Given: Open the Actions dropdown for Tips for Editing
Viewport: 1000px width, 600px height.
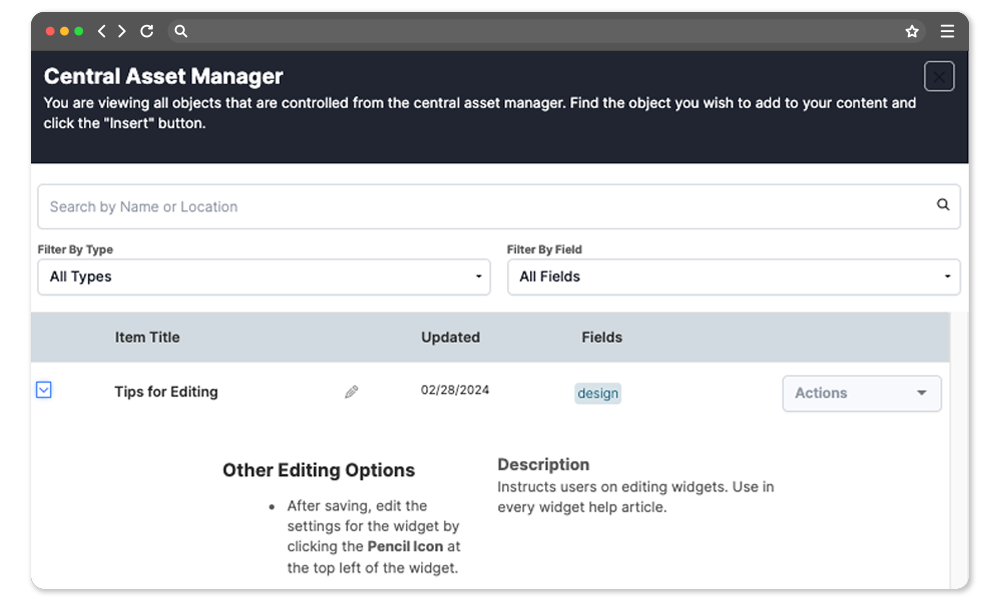Looking at the screenshot, I should point(862,393).
